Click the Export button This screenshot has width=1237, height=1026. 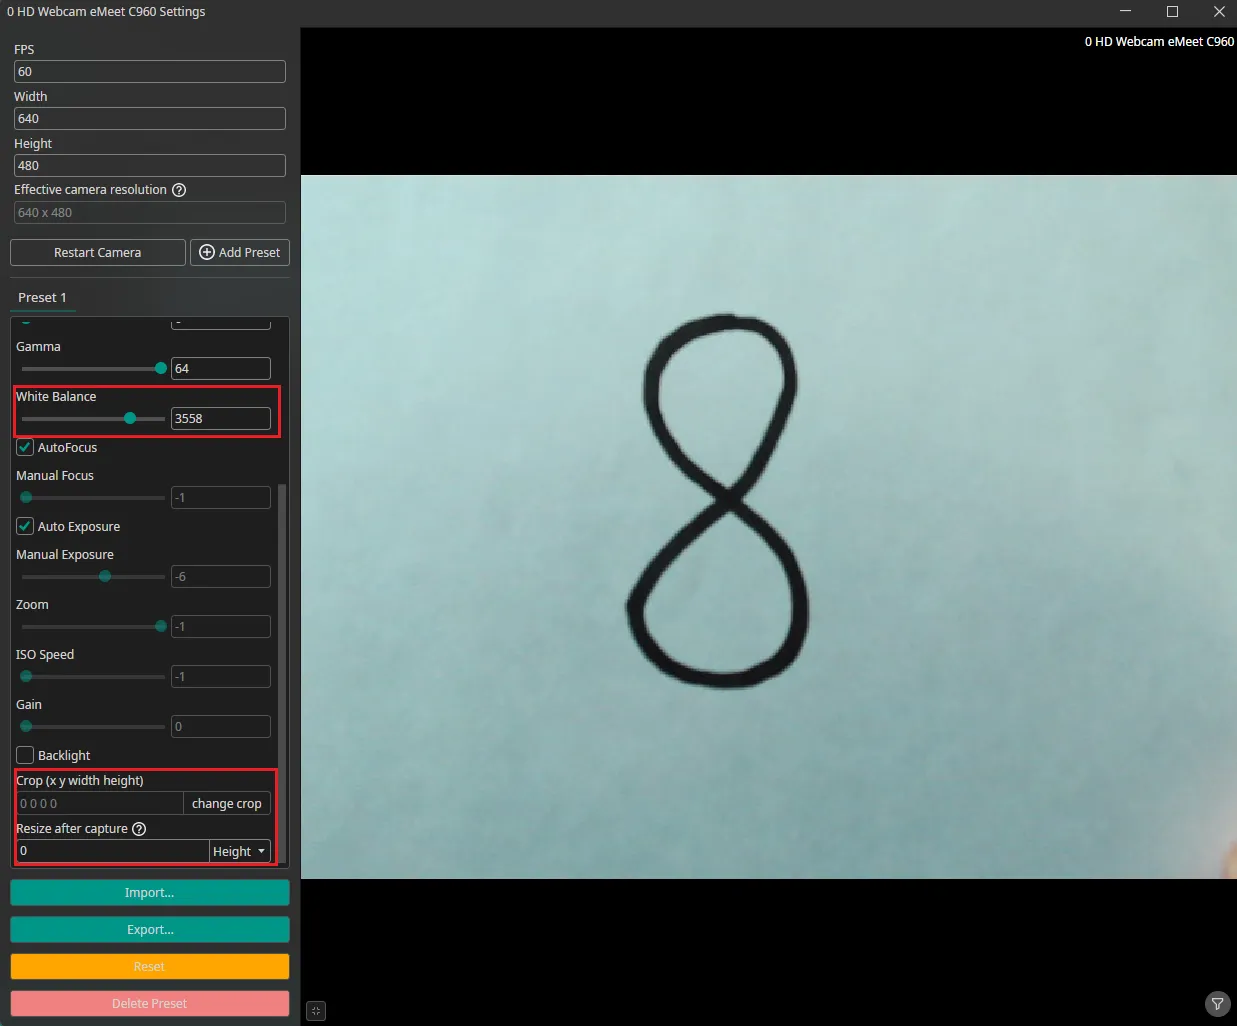[x=148, y=929]
